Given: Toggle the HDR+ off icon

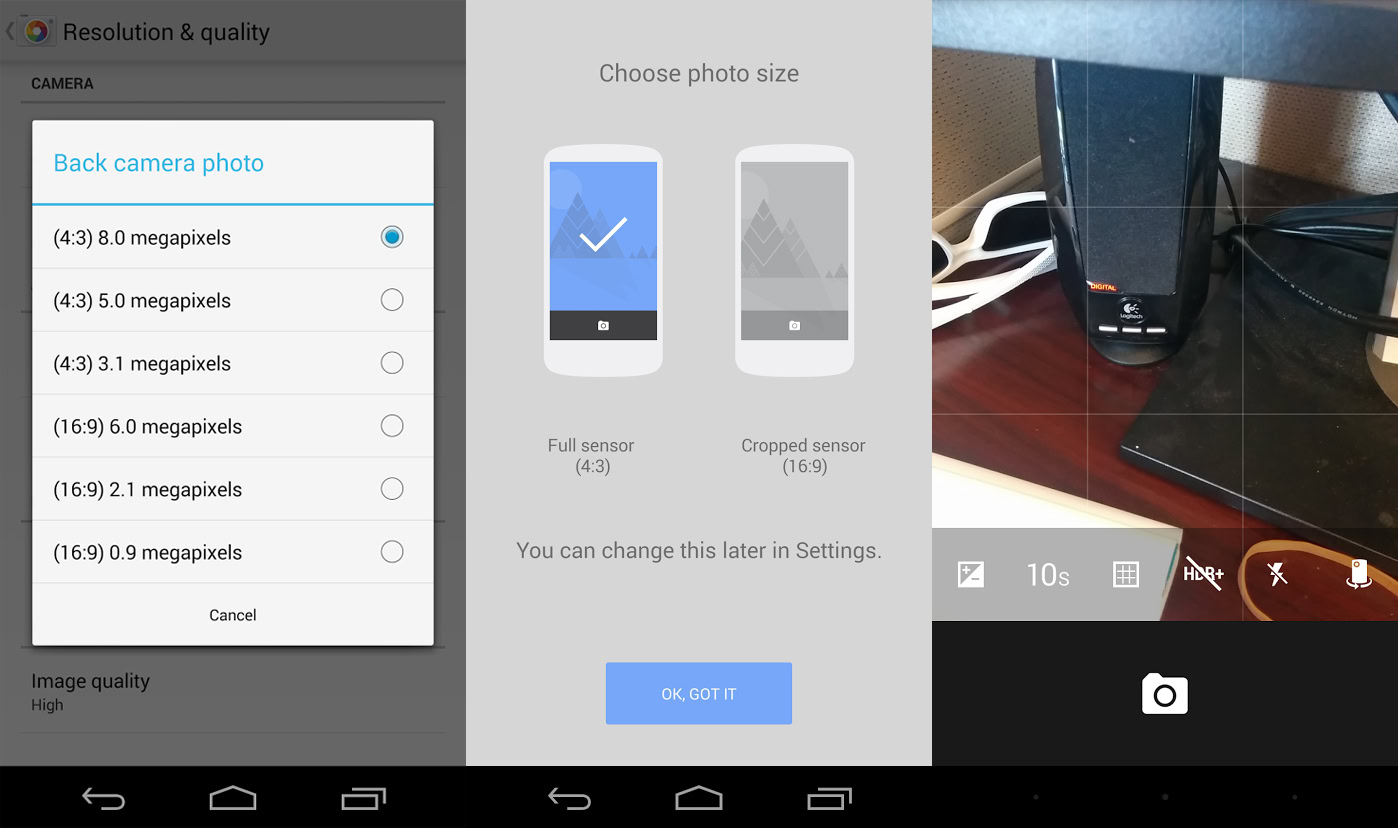Looking at the screenshot, I should click(1203, 574).
